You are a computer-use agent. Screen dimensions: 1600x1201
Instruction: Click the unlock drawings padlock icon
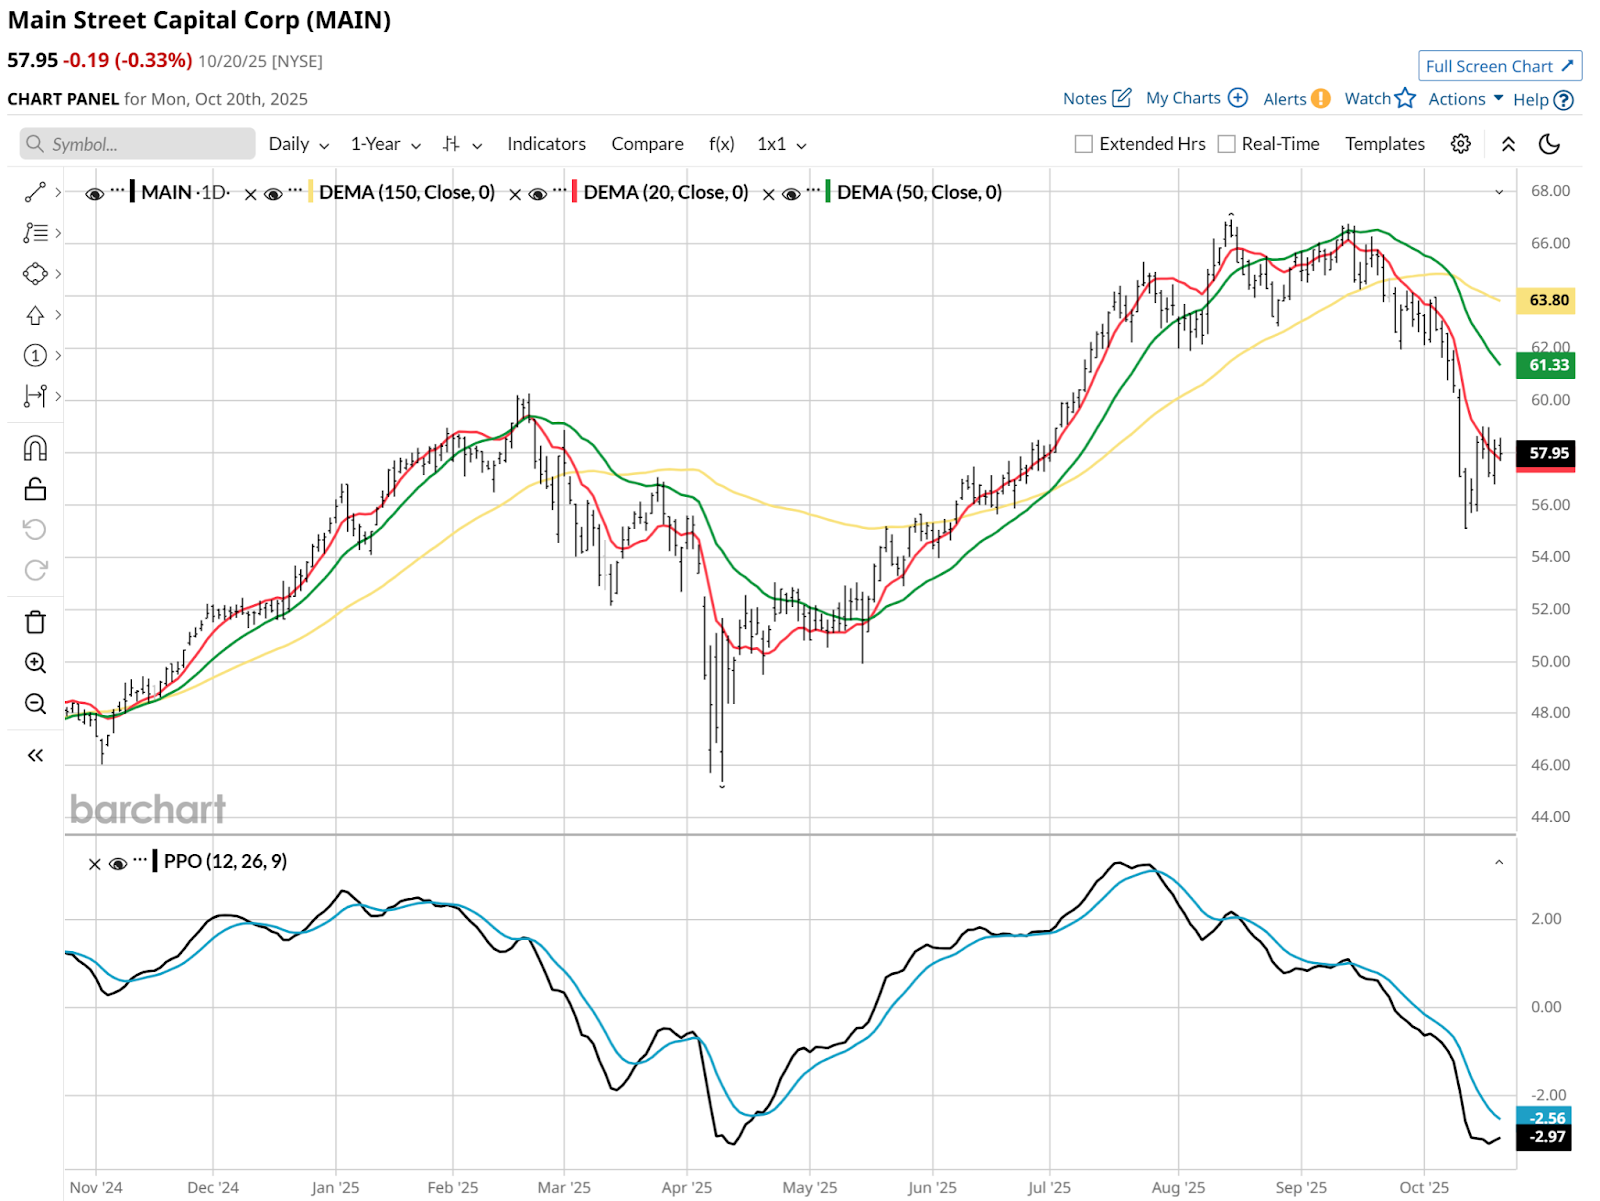(x=35, y=489)
